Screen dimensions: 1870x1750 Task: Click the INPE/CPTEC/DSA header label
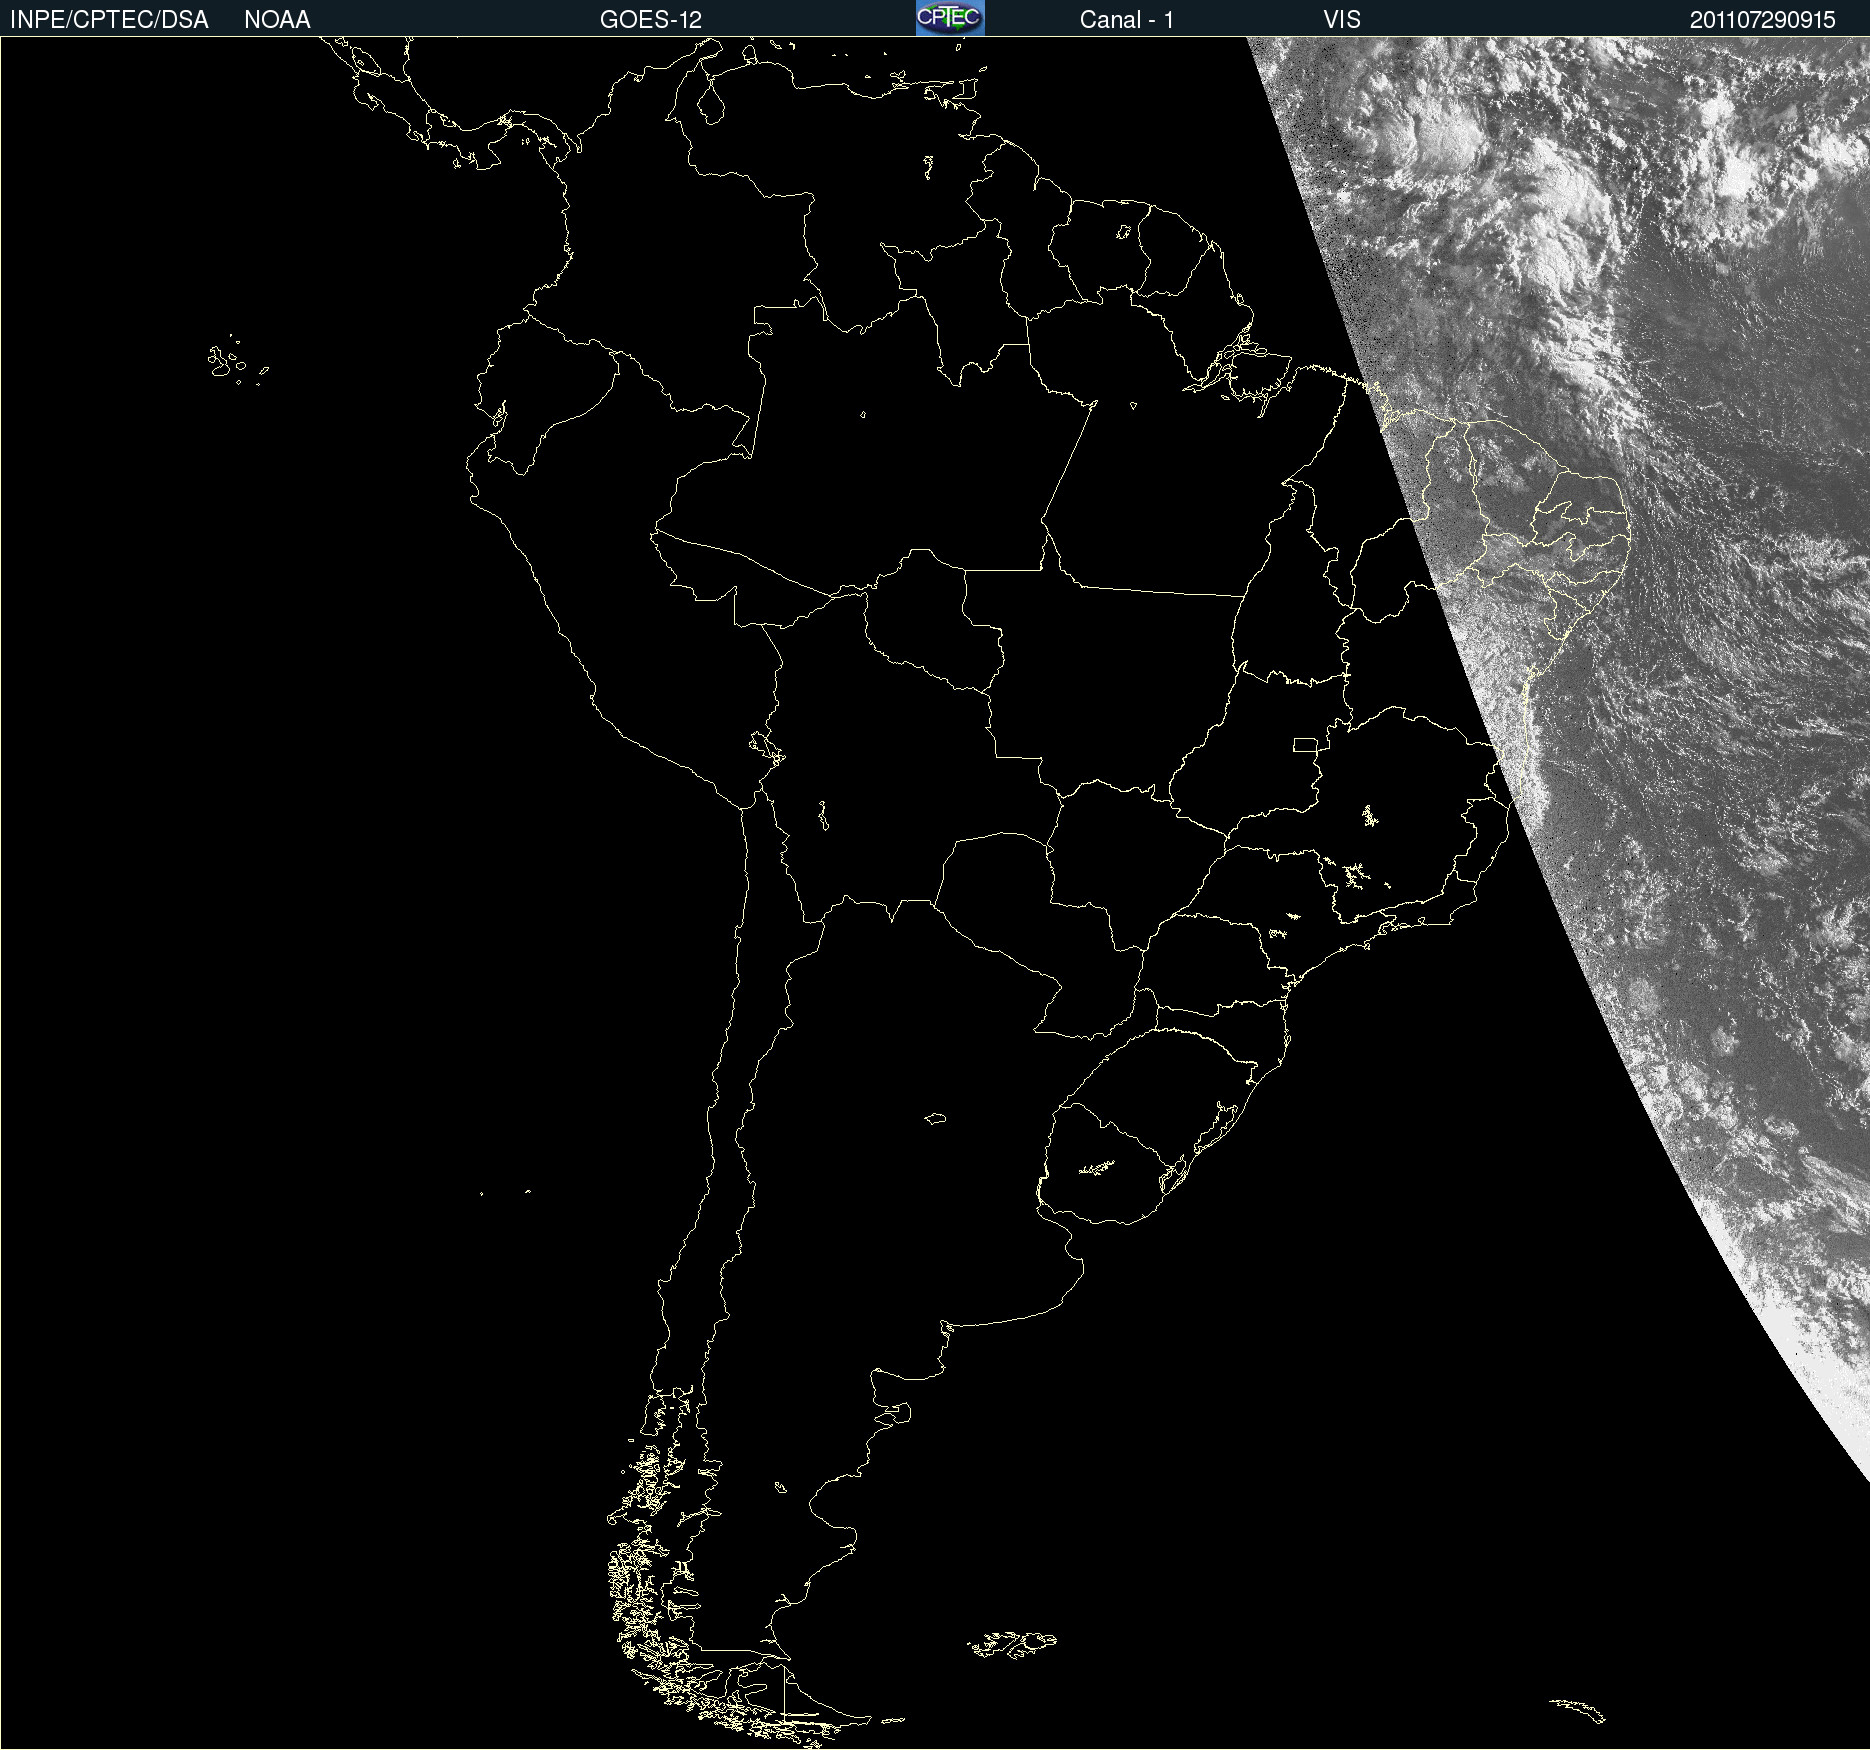tap(109, 20)
